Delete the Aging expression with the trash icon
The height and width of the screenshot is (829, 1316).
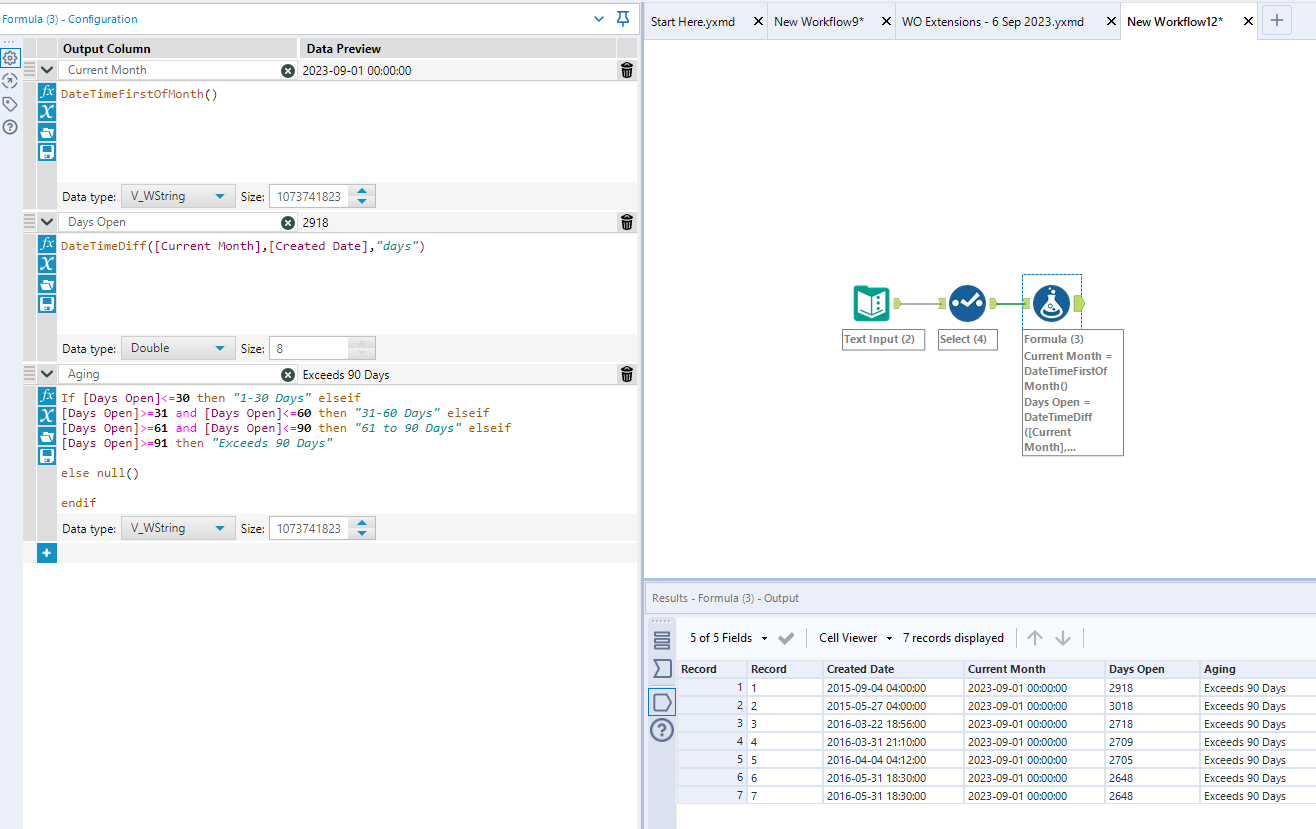click(626, 373)
